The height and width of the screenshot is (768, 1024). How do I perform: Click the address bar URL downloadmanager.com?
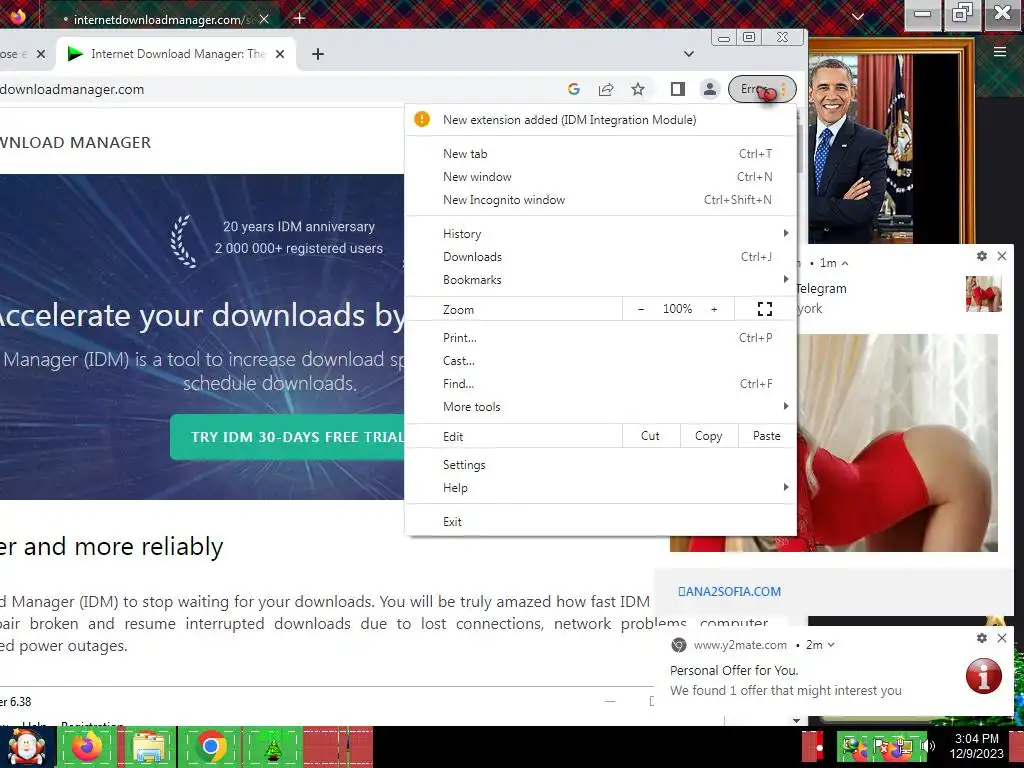[x=72, y=89]
